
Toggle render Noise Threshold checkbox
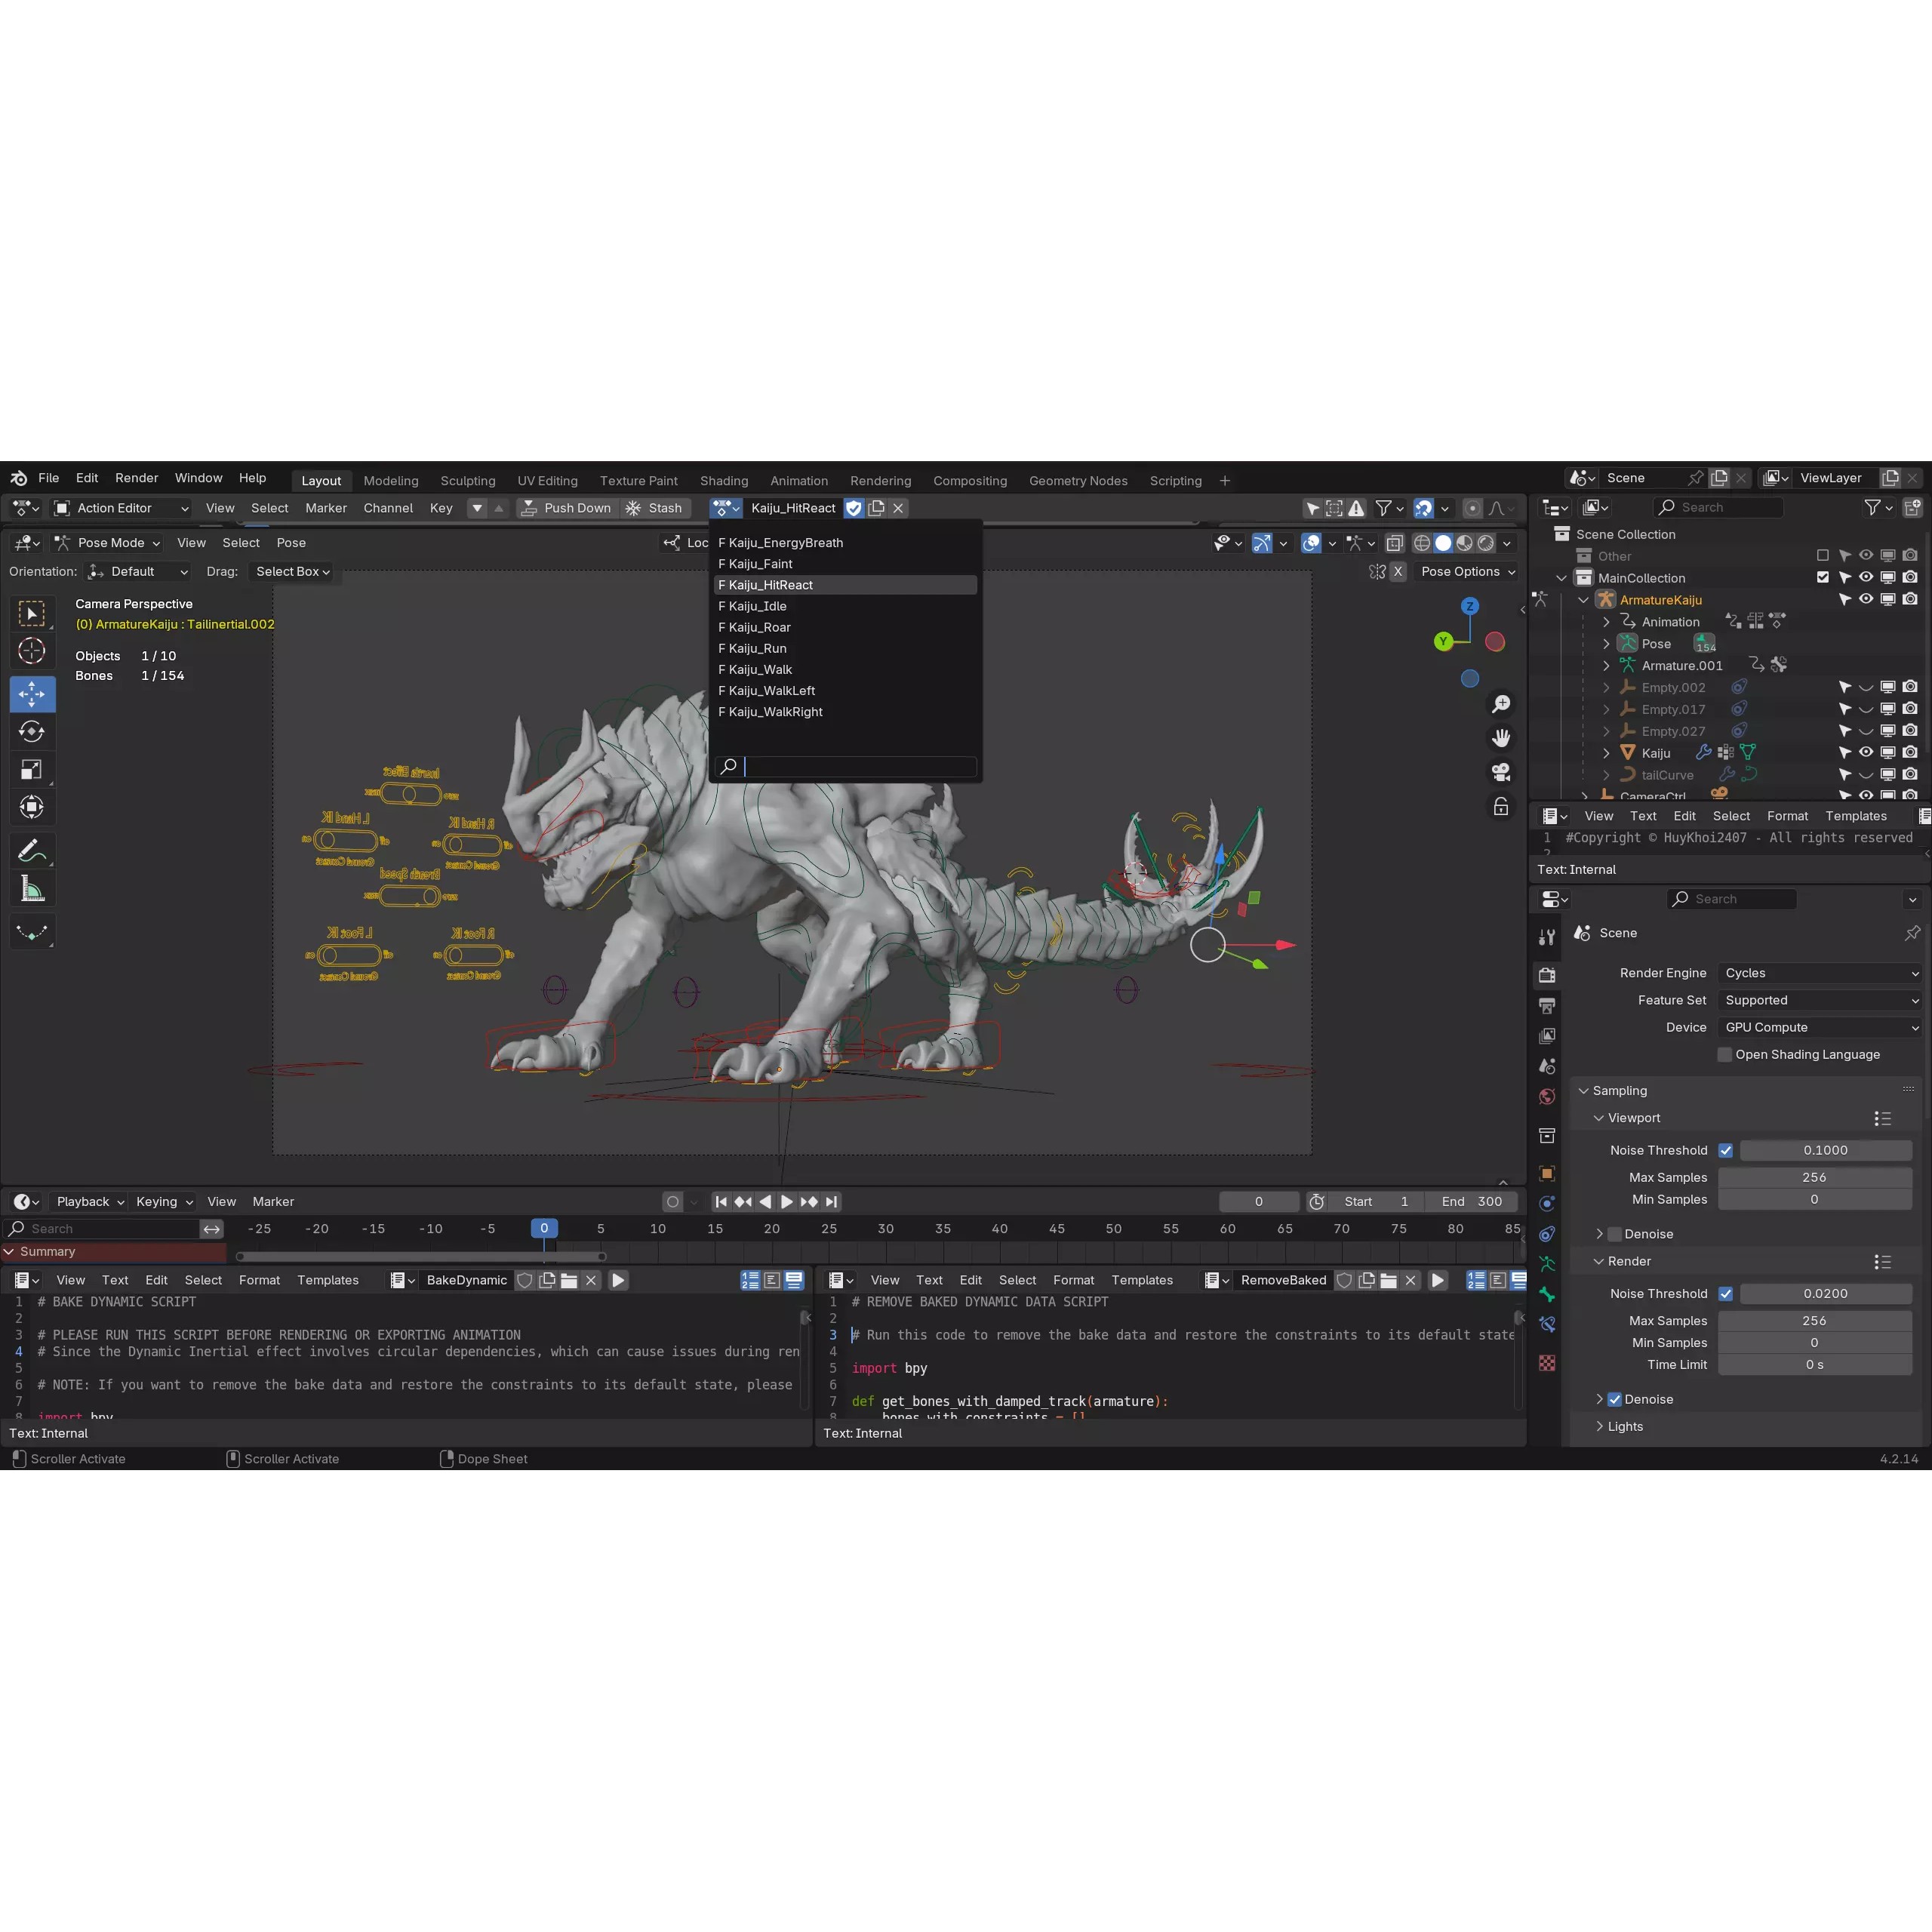1725,1293
